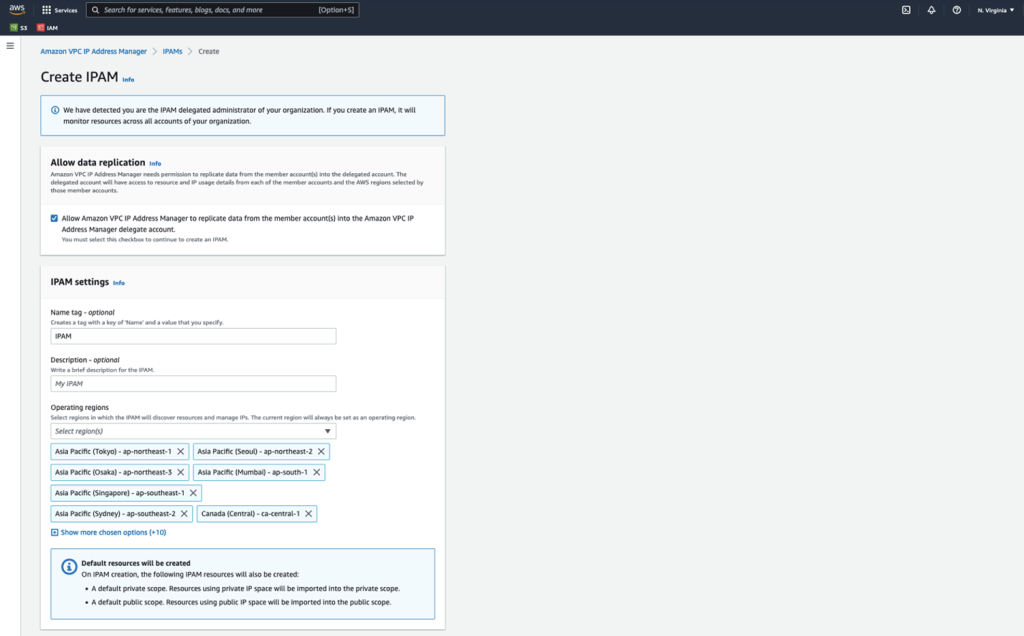Expand Show more chosen options (+10)
The width and height of the screenshot is (1024, 636).
click(x=108, y=532)
